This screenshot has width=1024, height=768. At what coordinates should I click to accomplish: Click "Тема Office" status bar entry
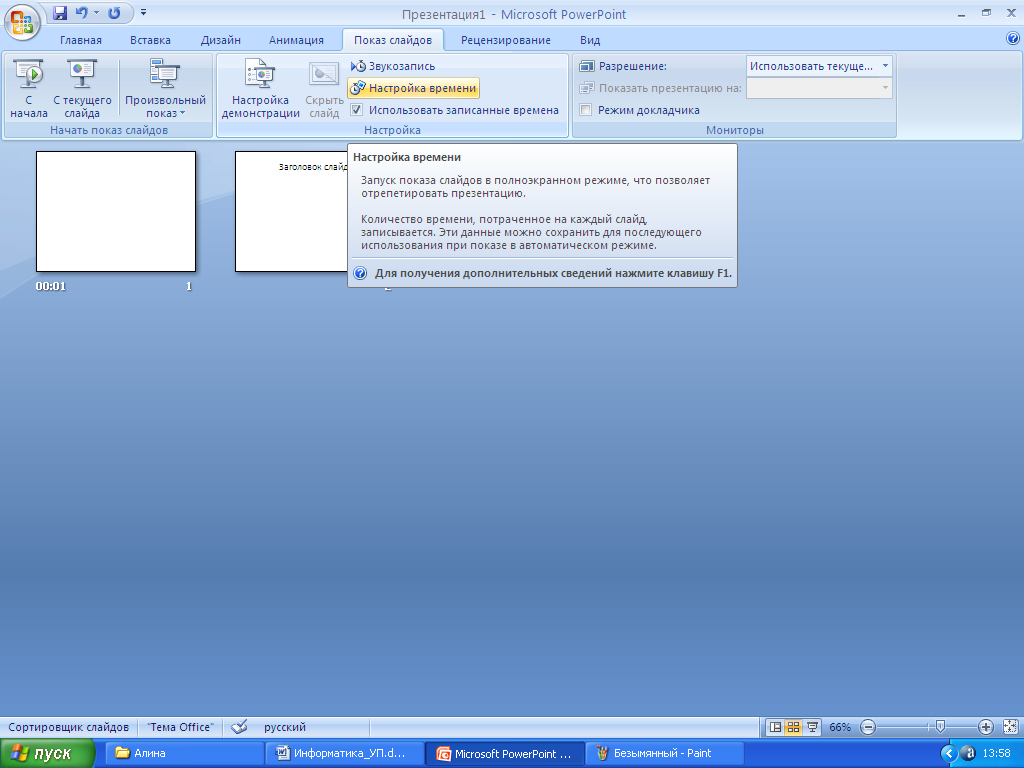coord(180,727)
